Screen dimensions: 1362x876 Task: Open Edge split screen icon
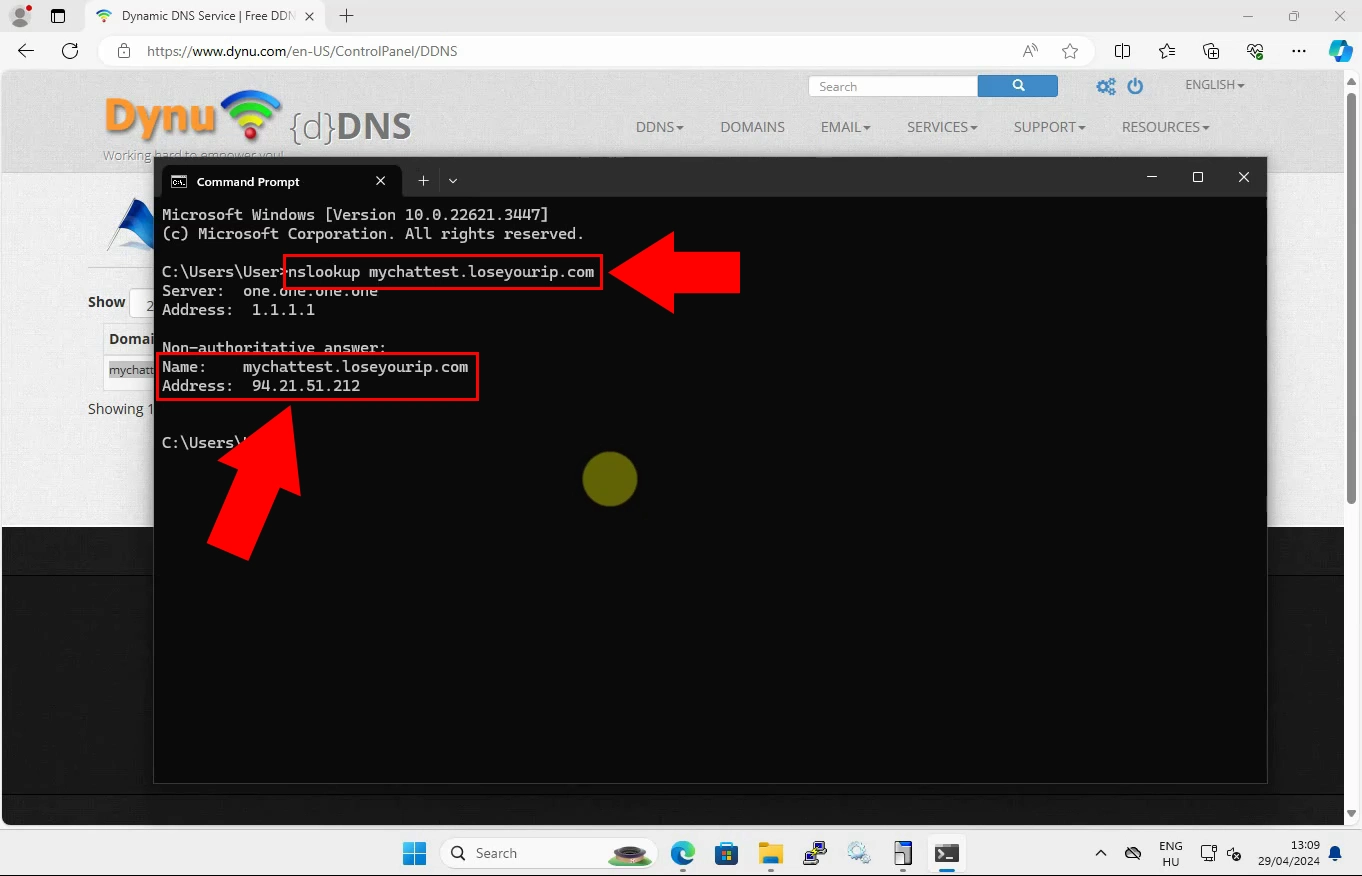coord(1123,51)
